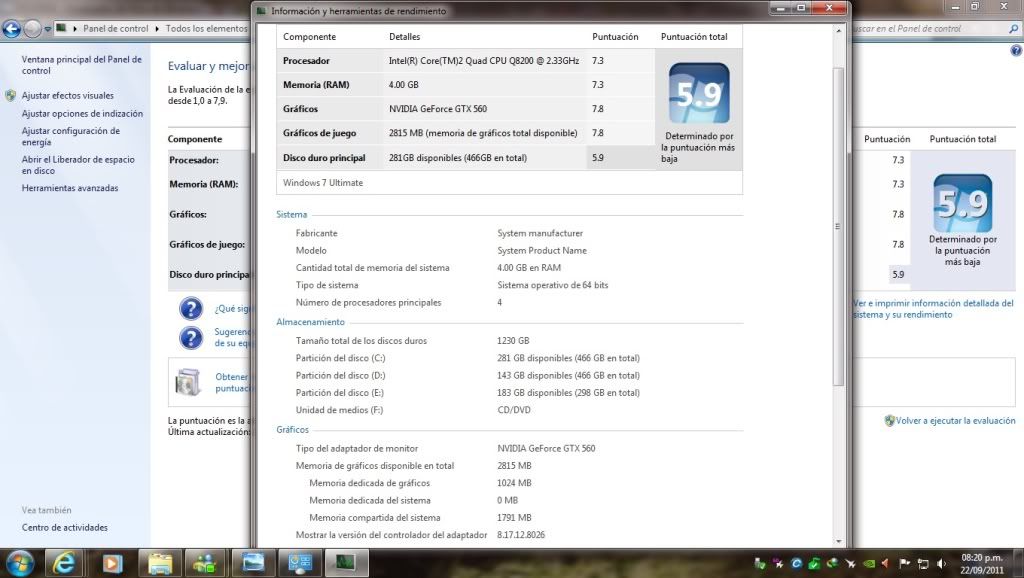The image size is (1024, 578).
Task: Open Ajustar efectos visuales link
Action: pos(67,95)
